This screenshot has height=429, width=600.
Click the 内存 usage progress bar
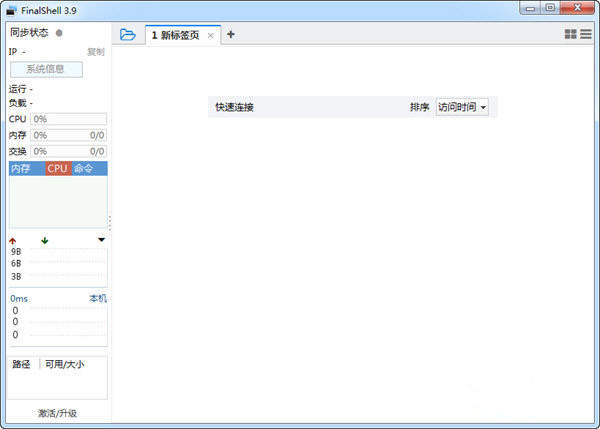coord(68,135)
